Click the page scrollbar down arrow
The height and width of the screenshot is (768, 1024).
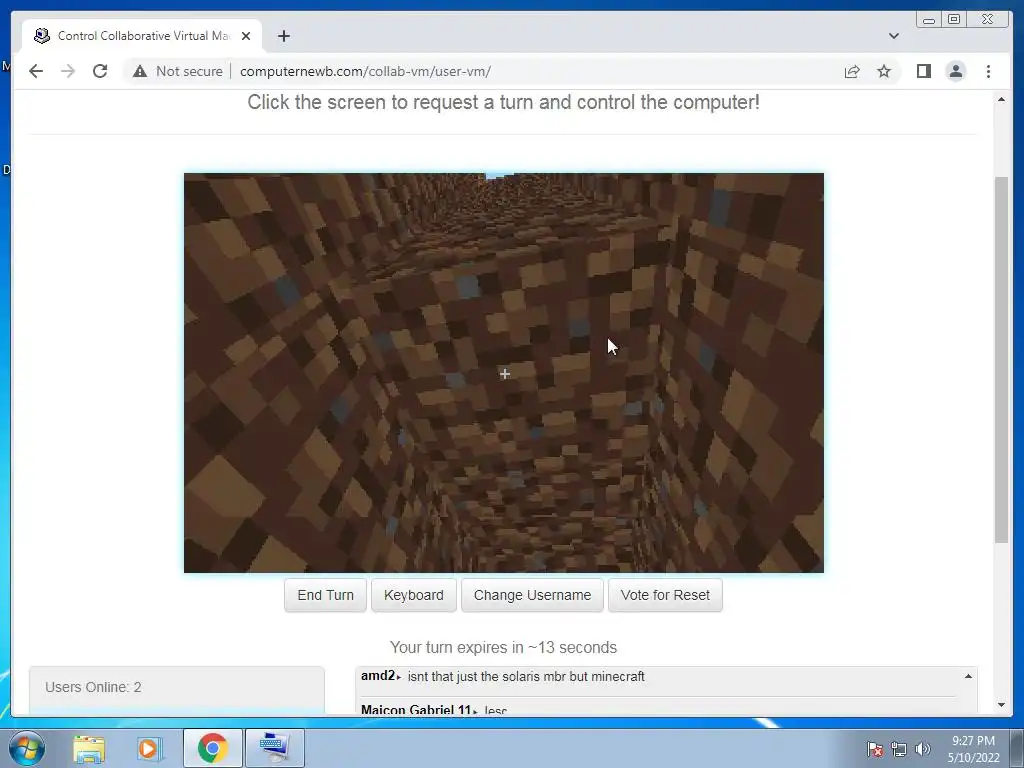1001,705
